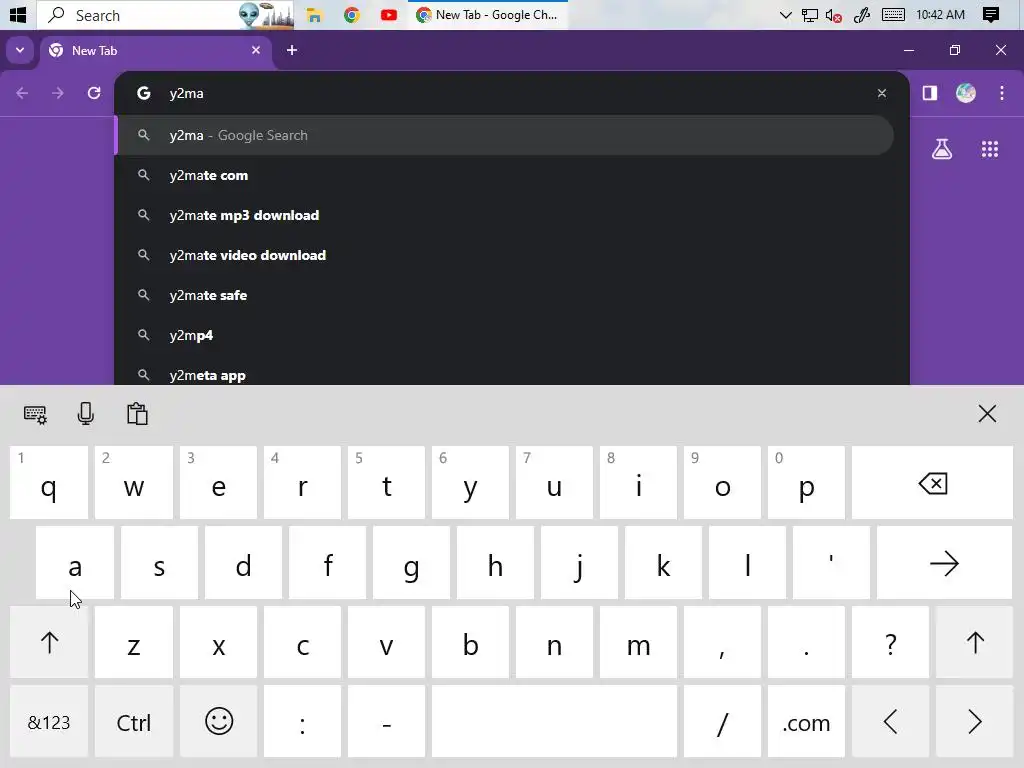Reload the page in Chrome
Screen dimensions: 1024x768
pyautogui.click(x=94, y=93)
